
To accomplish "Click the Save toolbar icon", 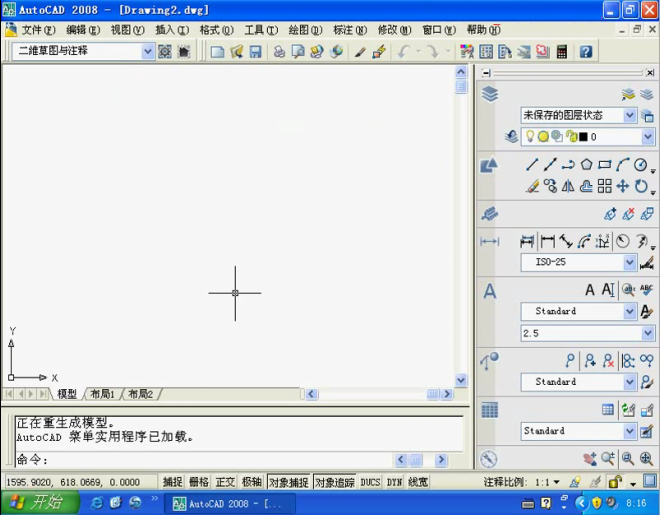I will pyautogui.click(x=255, y=52).
